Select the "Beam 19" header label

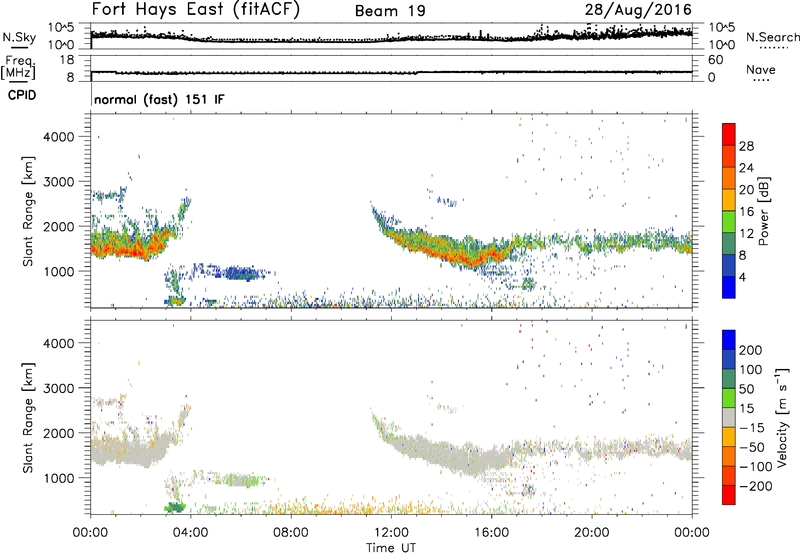pos(390,11)
